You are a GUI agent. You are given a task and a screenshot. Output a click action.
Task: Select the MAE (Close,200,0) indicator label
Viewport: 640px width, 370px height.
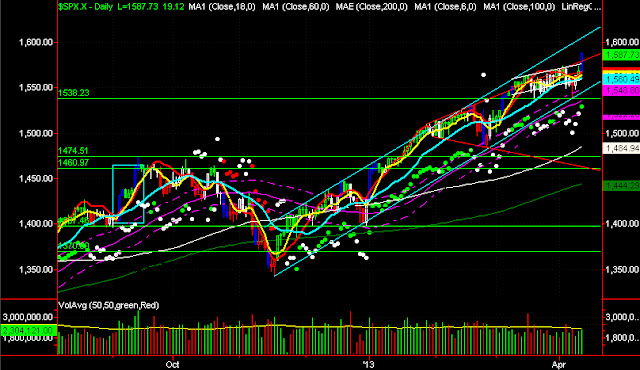pos(371,7)
